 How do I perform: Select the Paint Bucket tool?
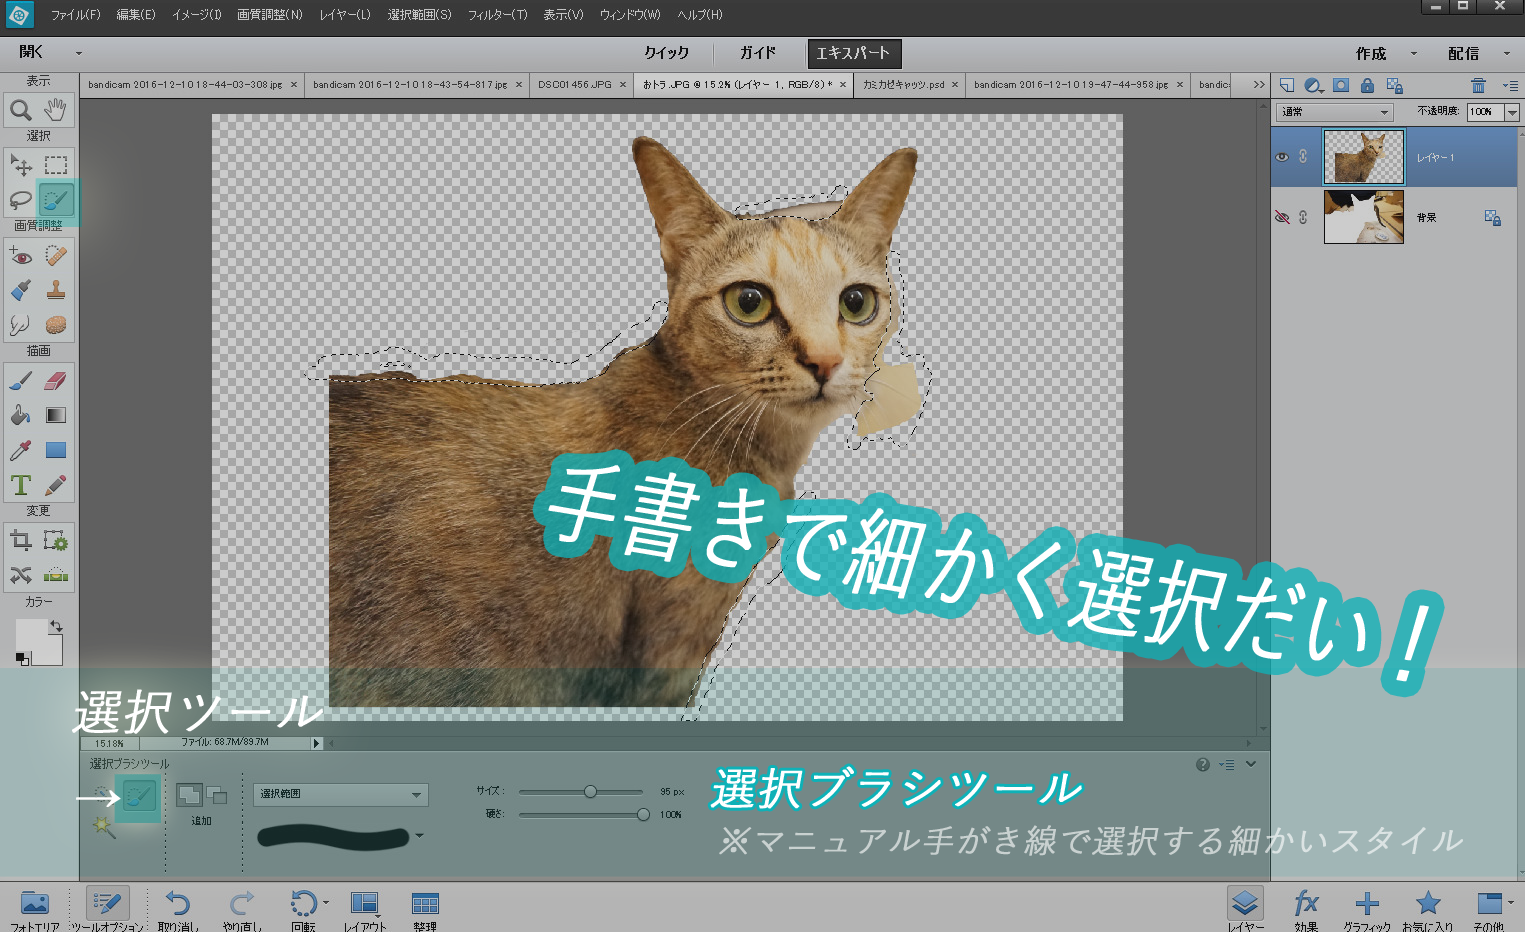[21, 415]
